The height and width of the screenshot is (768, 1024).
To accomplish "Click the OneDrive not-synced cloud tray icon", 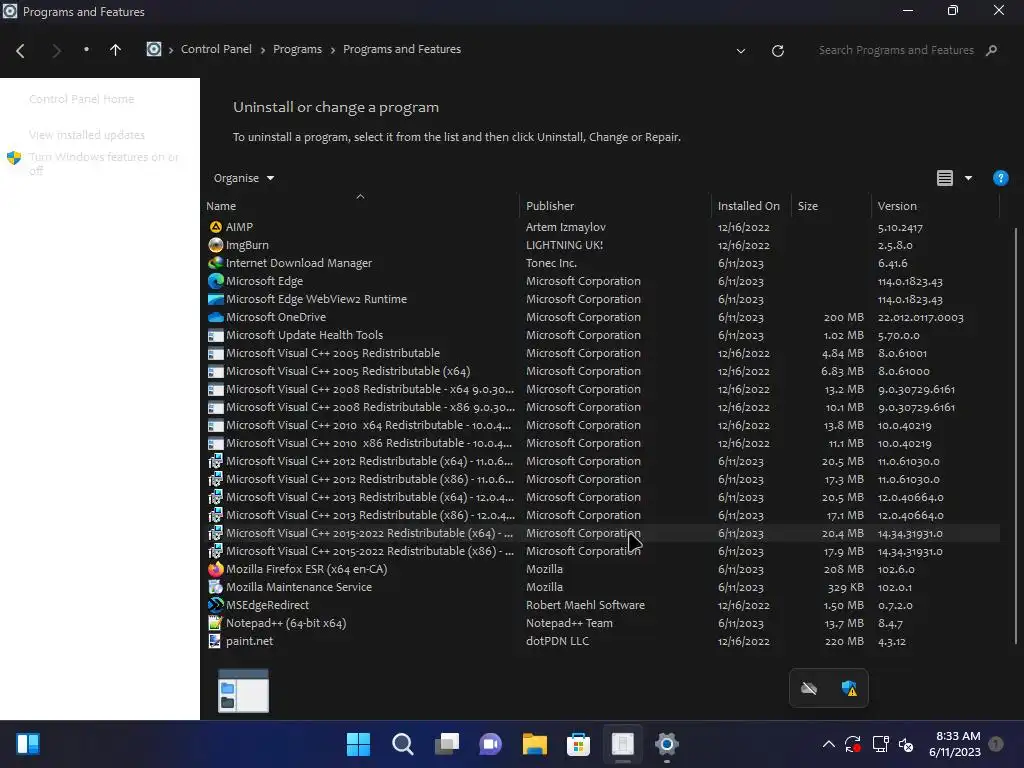I will click(809, 688).
